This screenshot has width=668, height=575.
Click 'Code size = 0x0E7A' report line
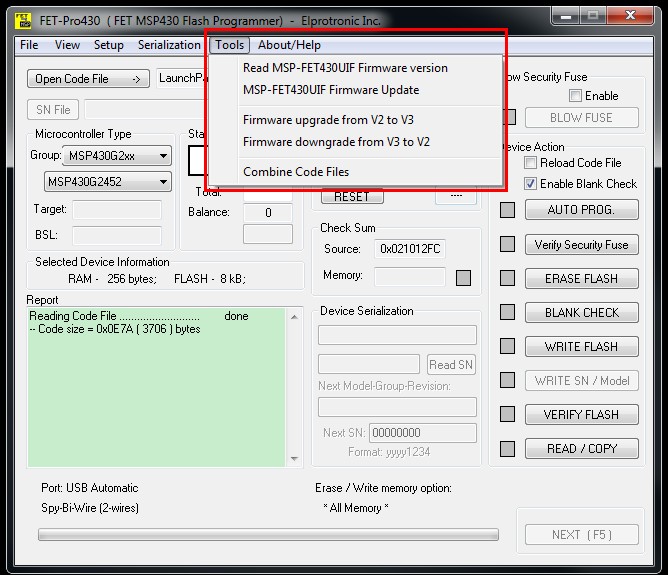115,329
